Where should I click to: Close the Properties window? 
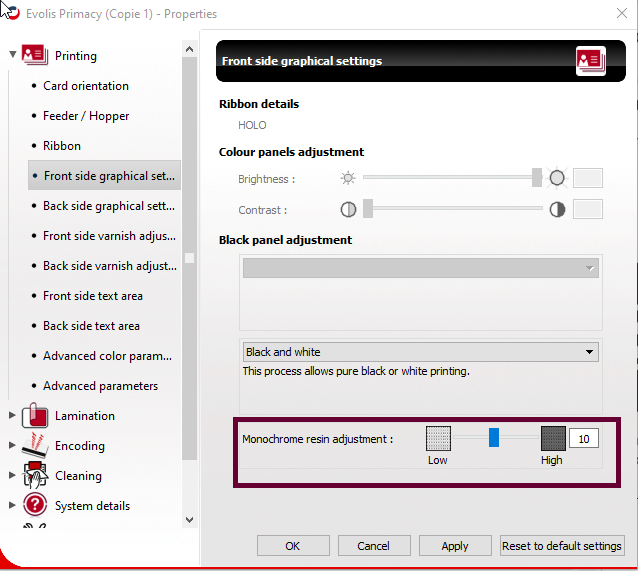point(621,13)
